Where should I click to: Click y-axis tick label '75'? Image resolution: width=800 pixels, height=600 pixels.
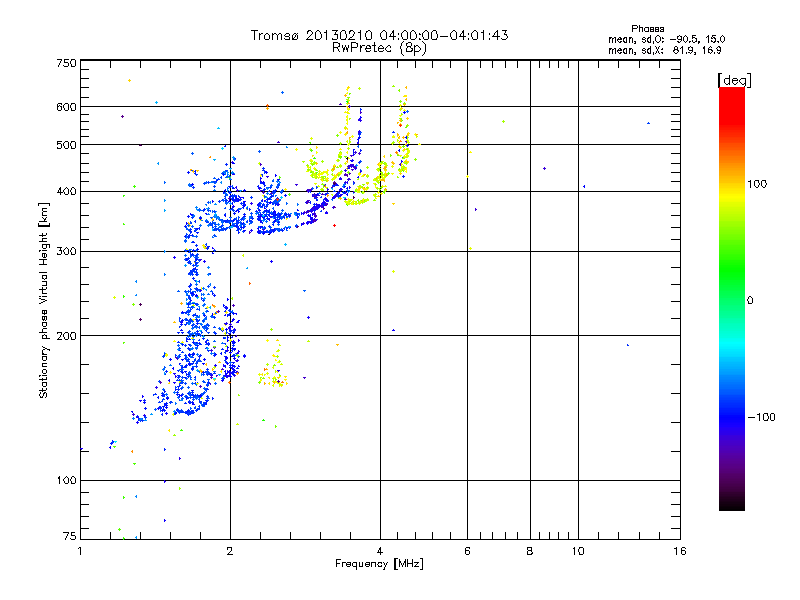tap(70, 536)
